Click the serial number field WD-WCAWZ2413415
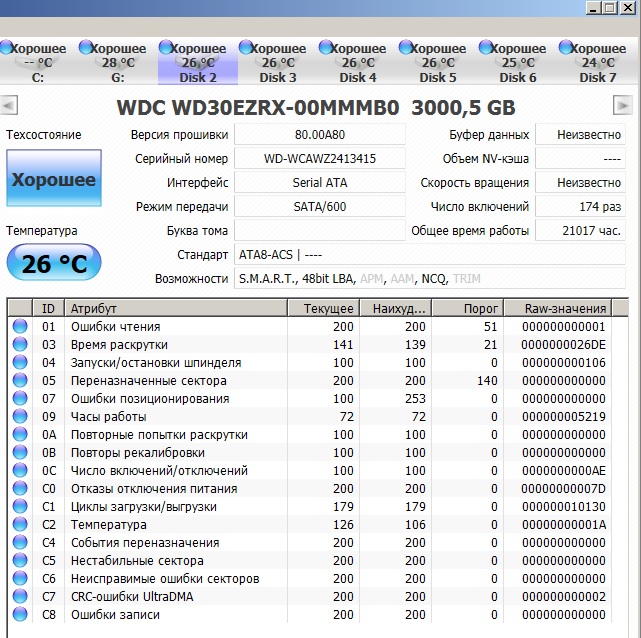The width and height of the screenshot is (641, 638). (319, 159)
